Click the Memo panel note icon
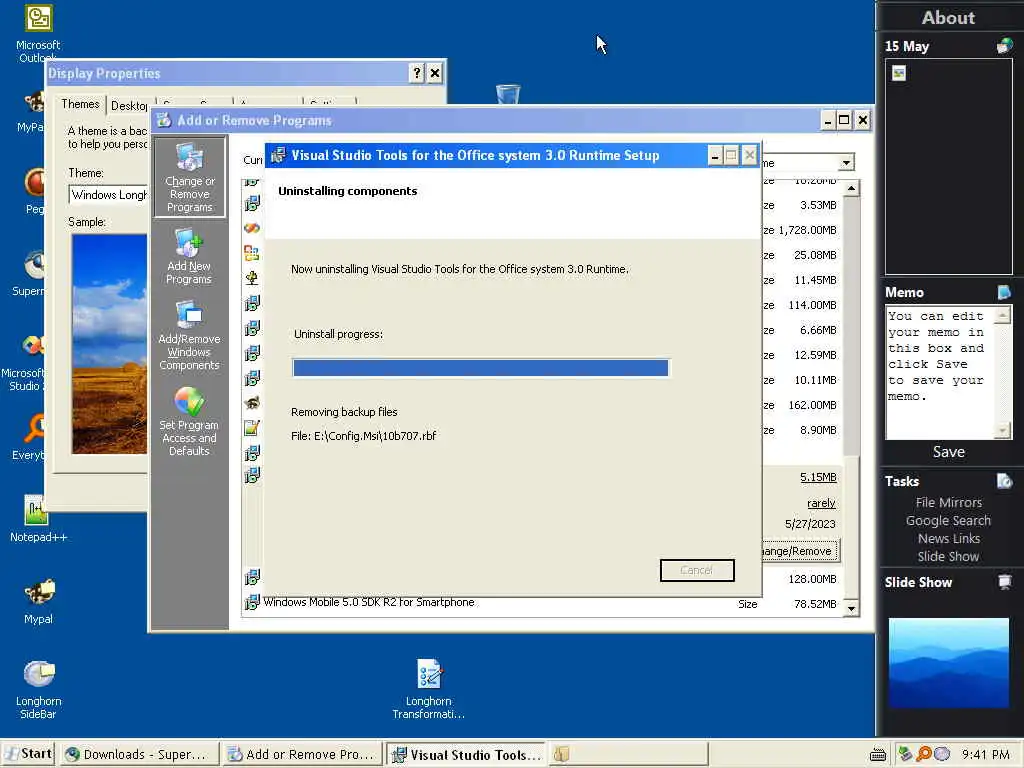The width and height of the screenshot is (1024, 768). coord(1004,292)
